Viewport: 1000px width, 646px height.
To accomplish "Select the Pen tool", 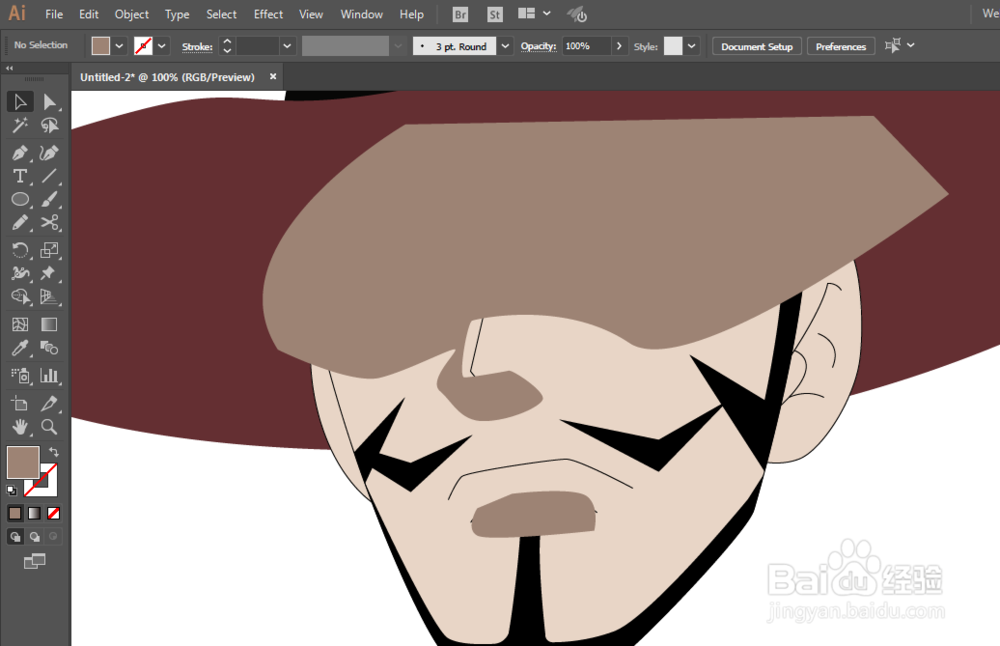I will point(20,153).
